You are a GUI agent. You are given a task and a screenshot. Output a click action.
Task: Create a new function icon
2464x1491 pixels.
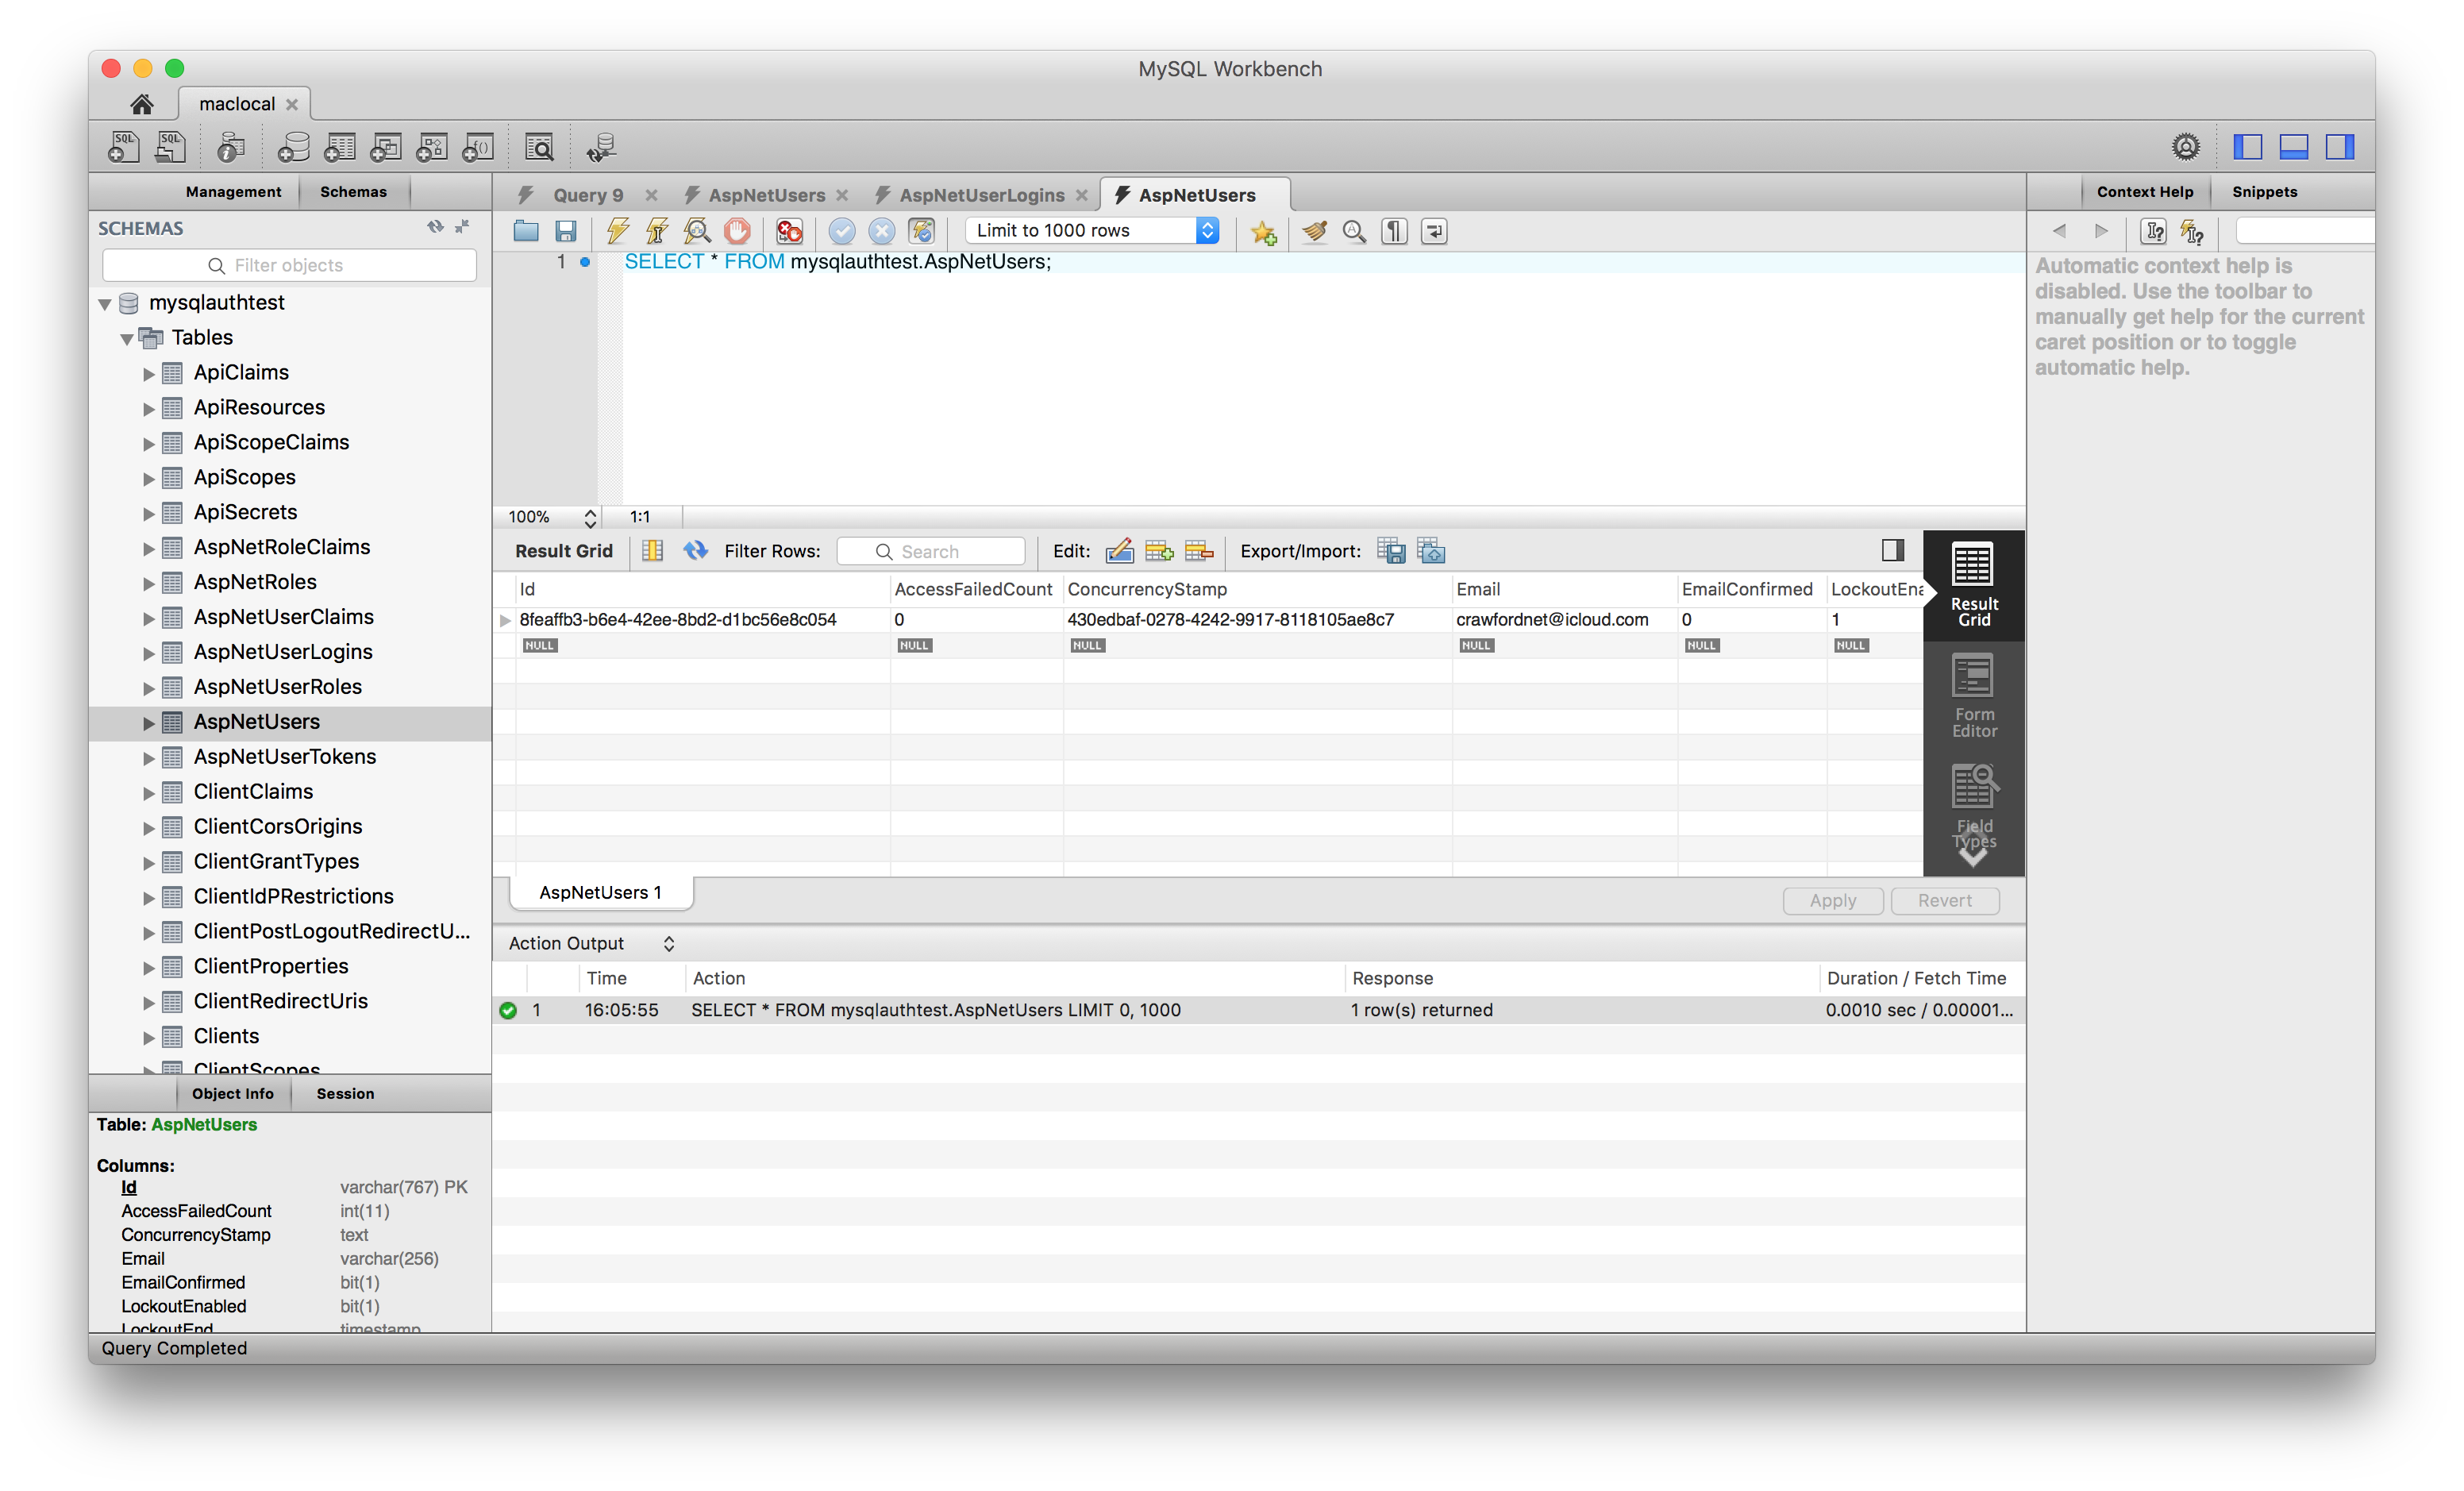click(477, 147)
